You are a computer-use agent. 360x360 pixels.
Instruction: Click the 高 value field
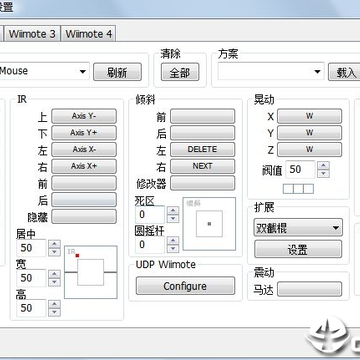click(31, 308)
